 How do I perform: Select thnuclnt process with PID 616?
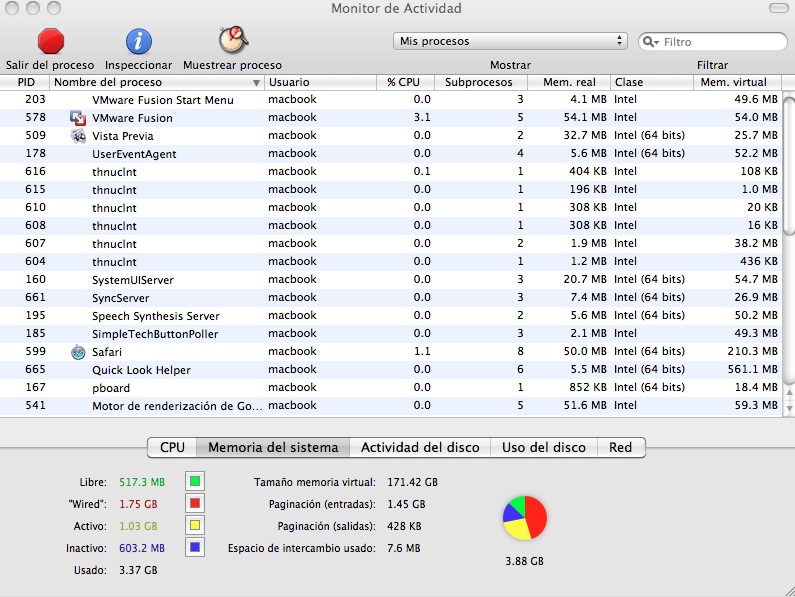coord(390,171)
